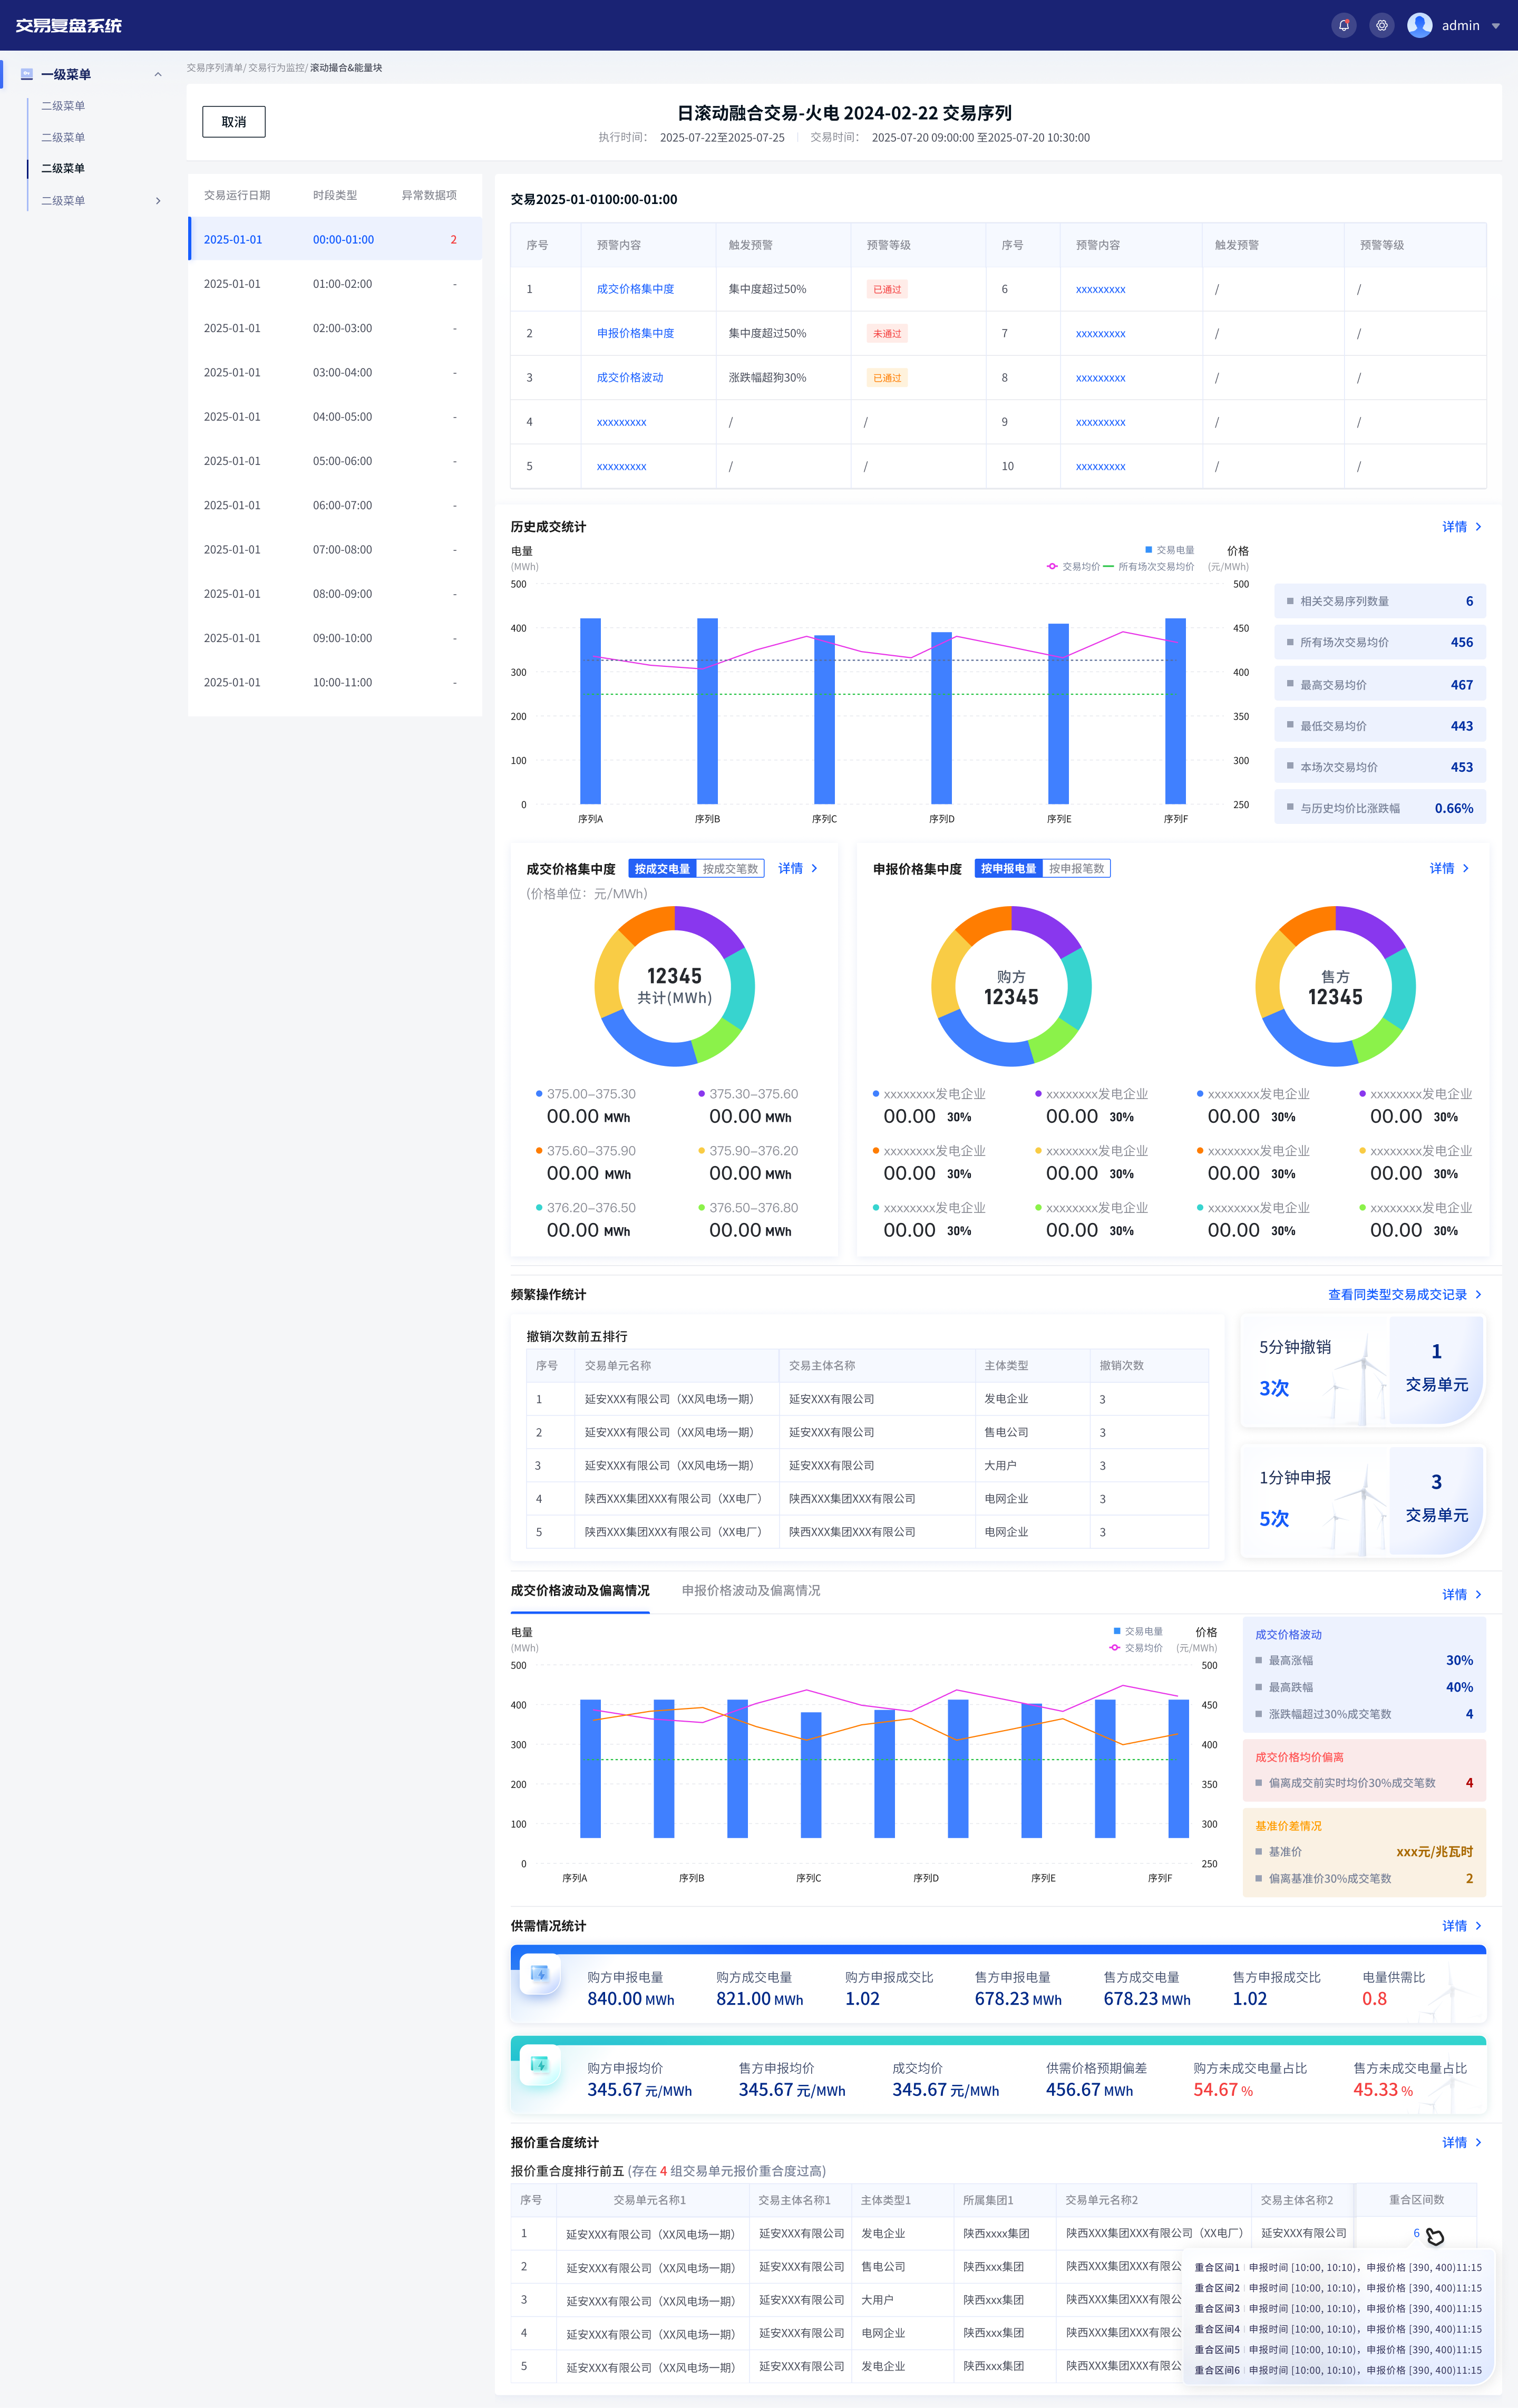This screenshot has height=2408, width=1518.
Task: Click the 取消 button
Action: click(234, 122)
